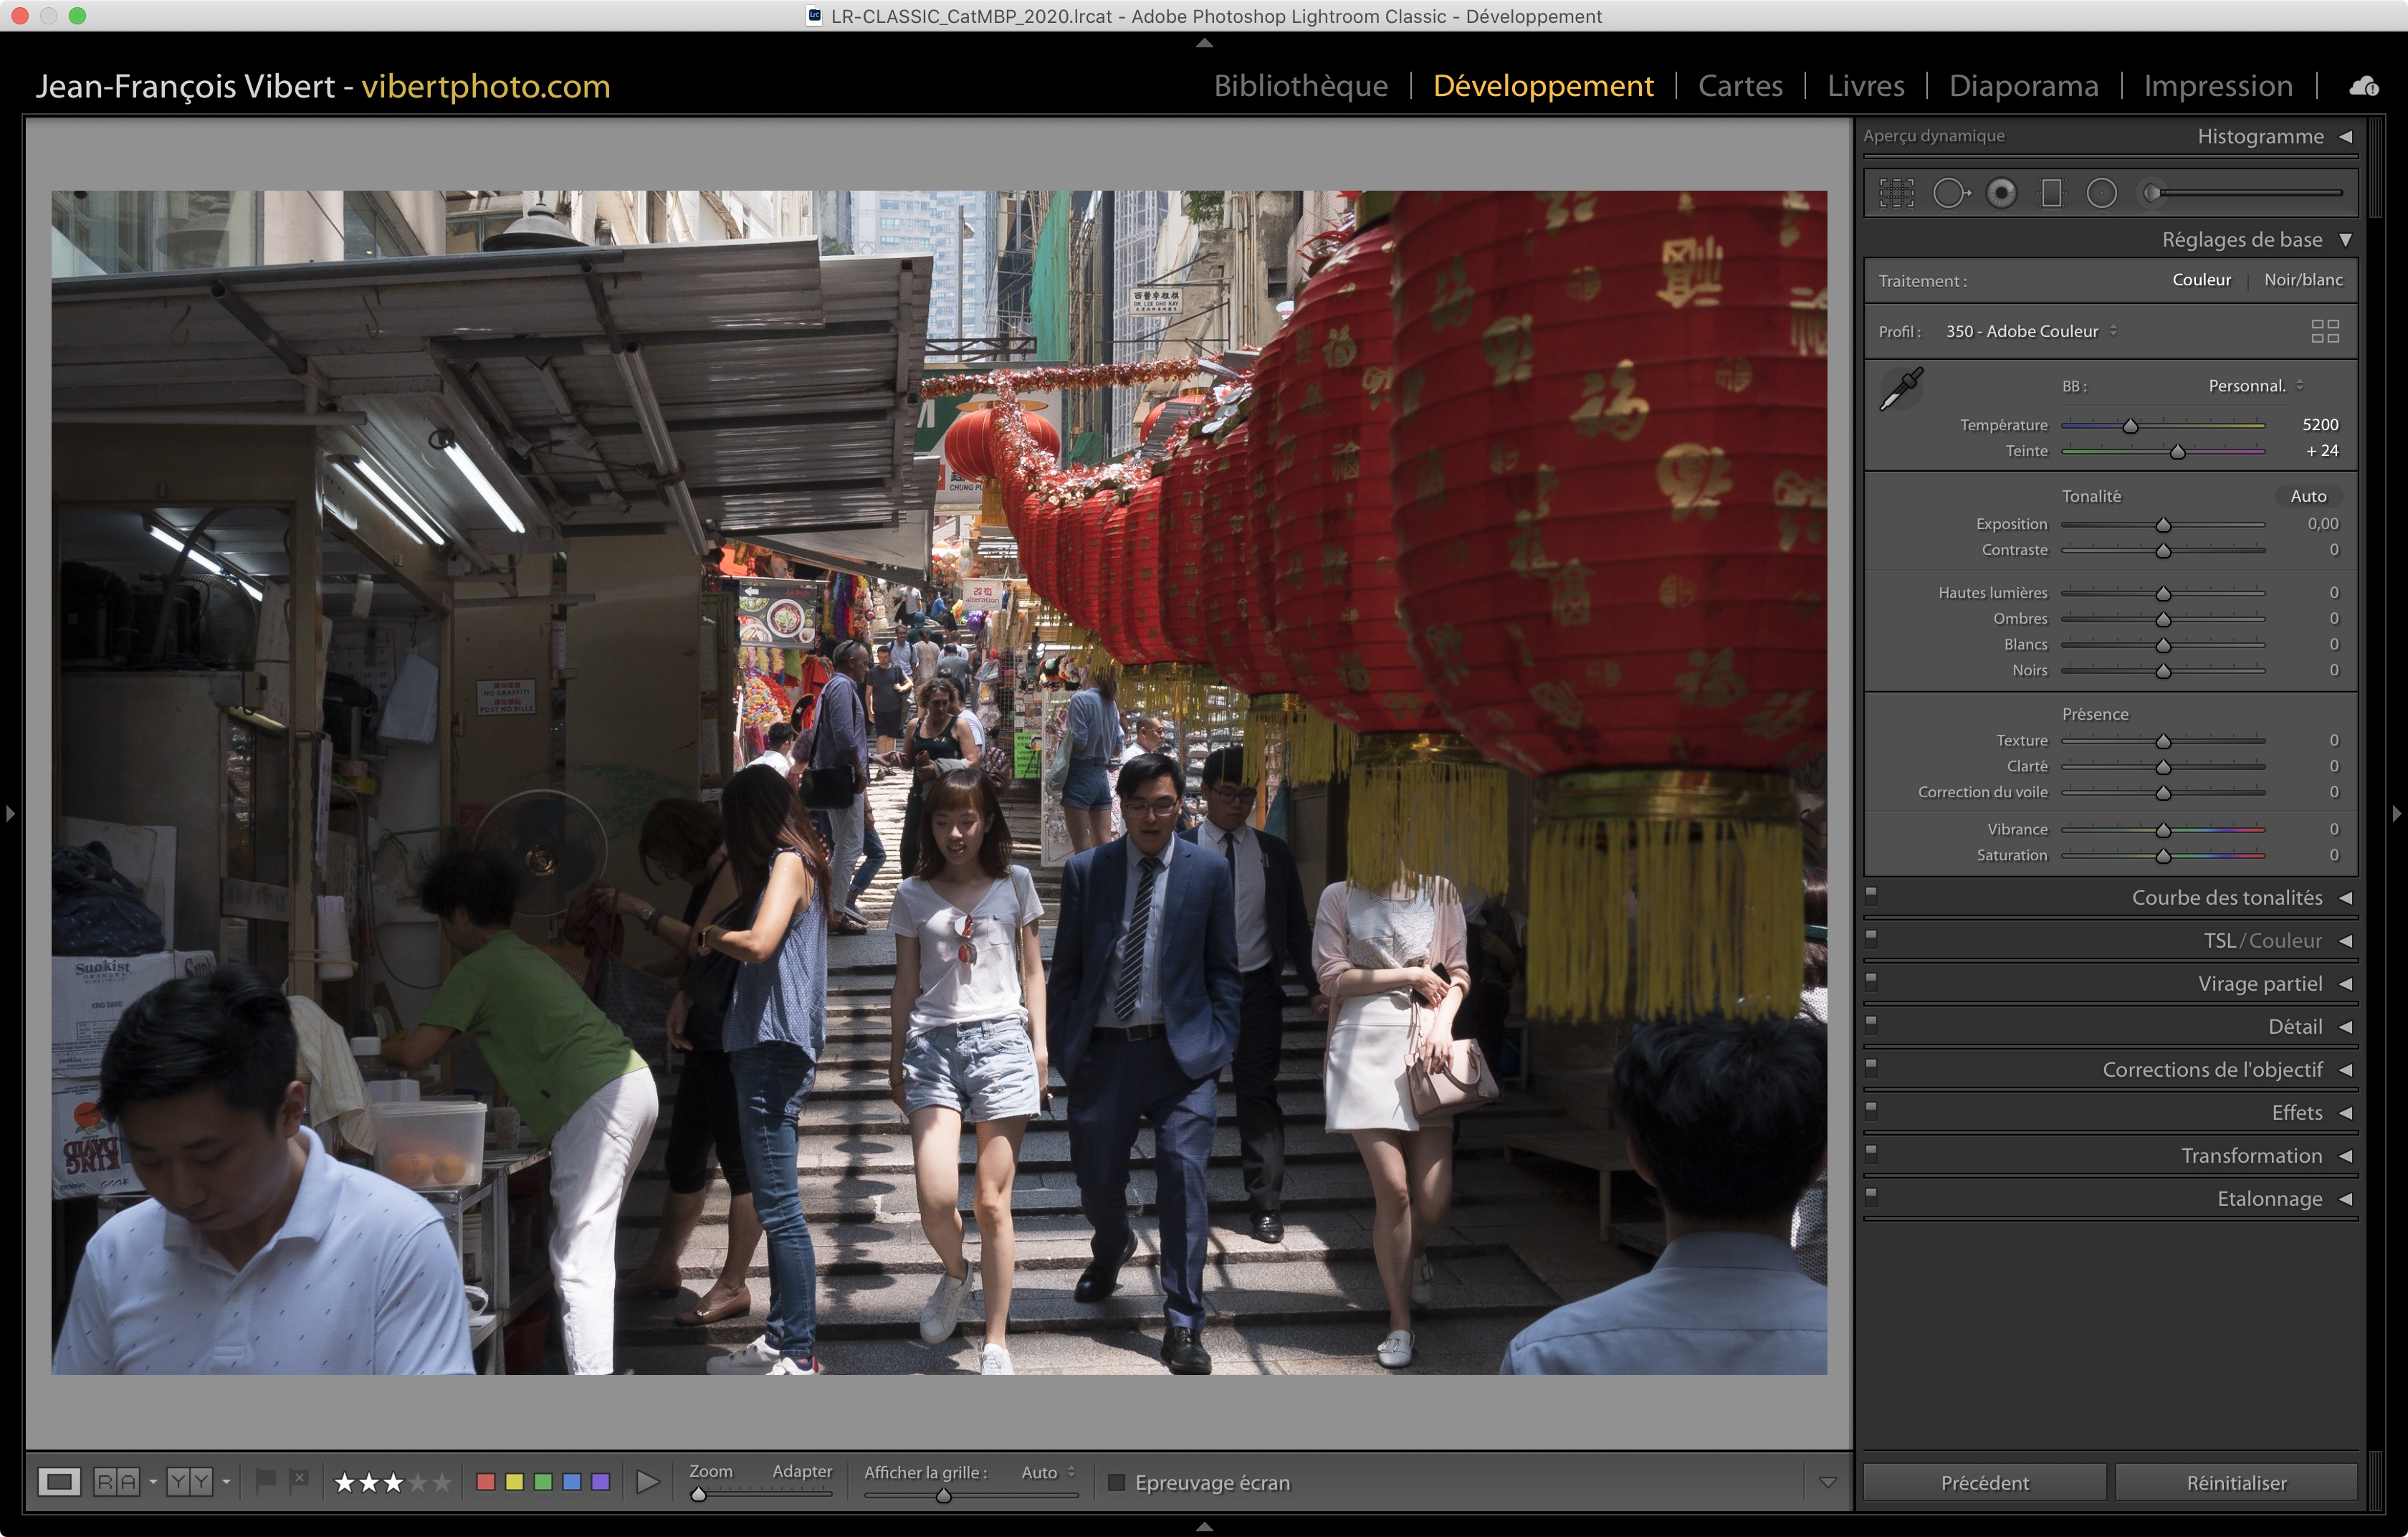Apply the red color label swatch

coord(486,1481)
